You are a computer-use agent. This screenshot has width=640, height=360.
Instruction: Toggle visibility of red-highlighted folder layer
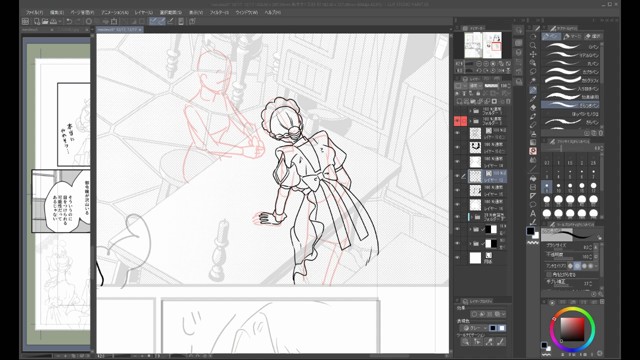[458, 121]
